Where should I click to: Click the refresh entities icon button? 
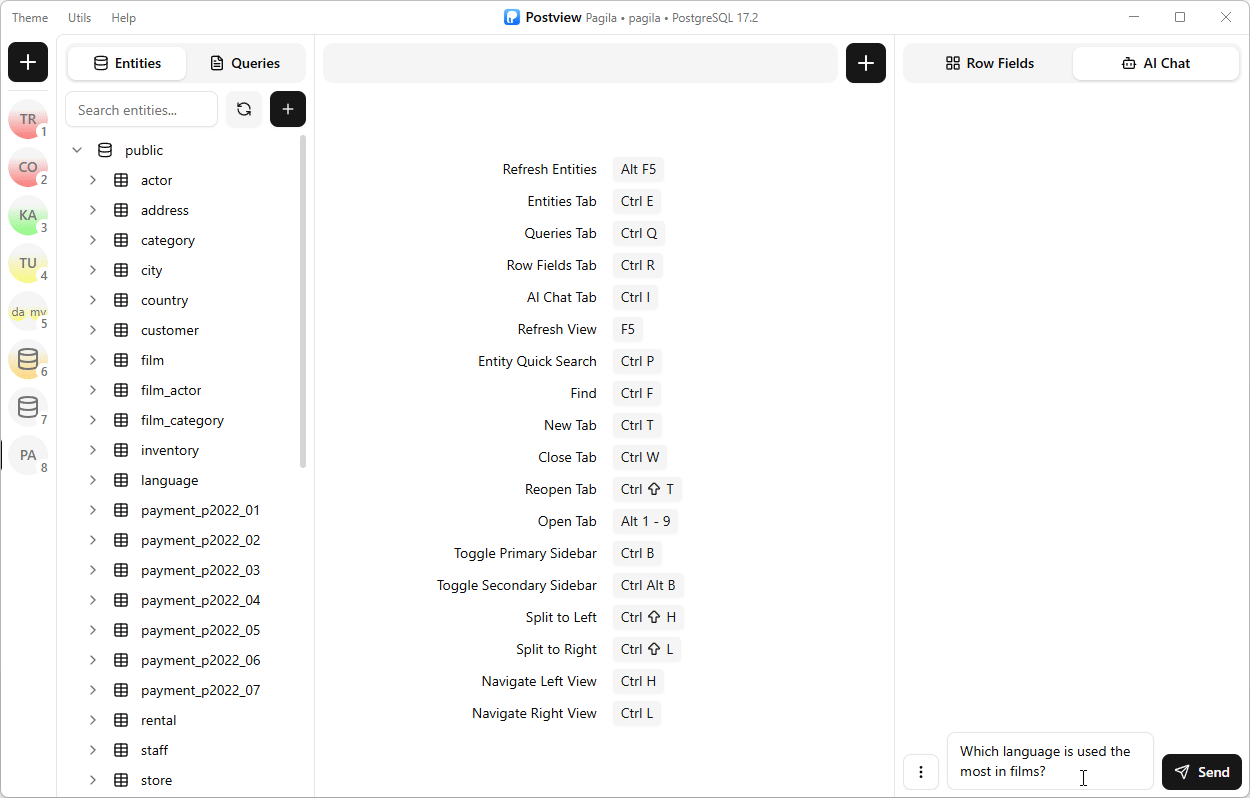(x=244, y=110)
